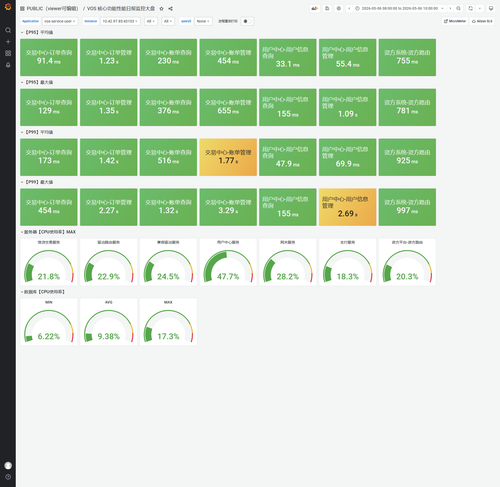Viewport: 500px width, 487px height.
Task: Click the 1.23 s stat panel
Action: click(x=108, y=57)
